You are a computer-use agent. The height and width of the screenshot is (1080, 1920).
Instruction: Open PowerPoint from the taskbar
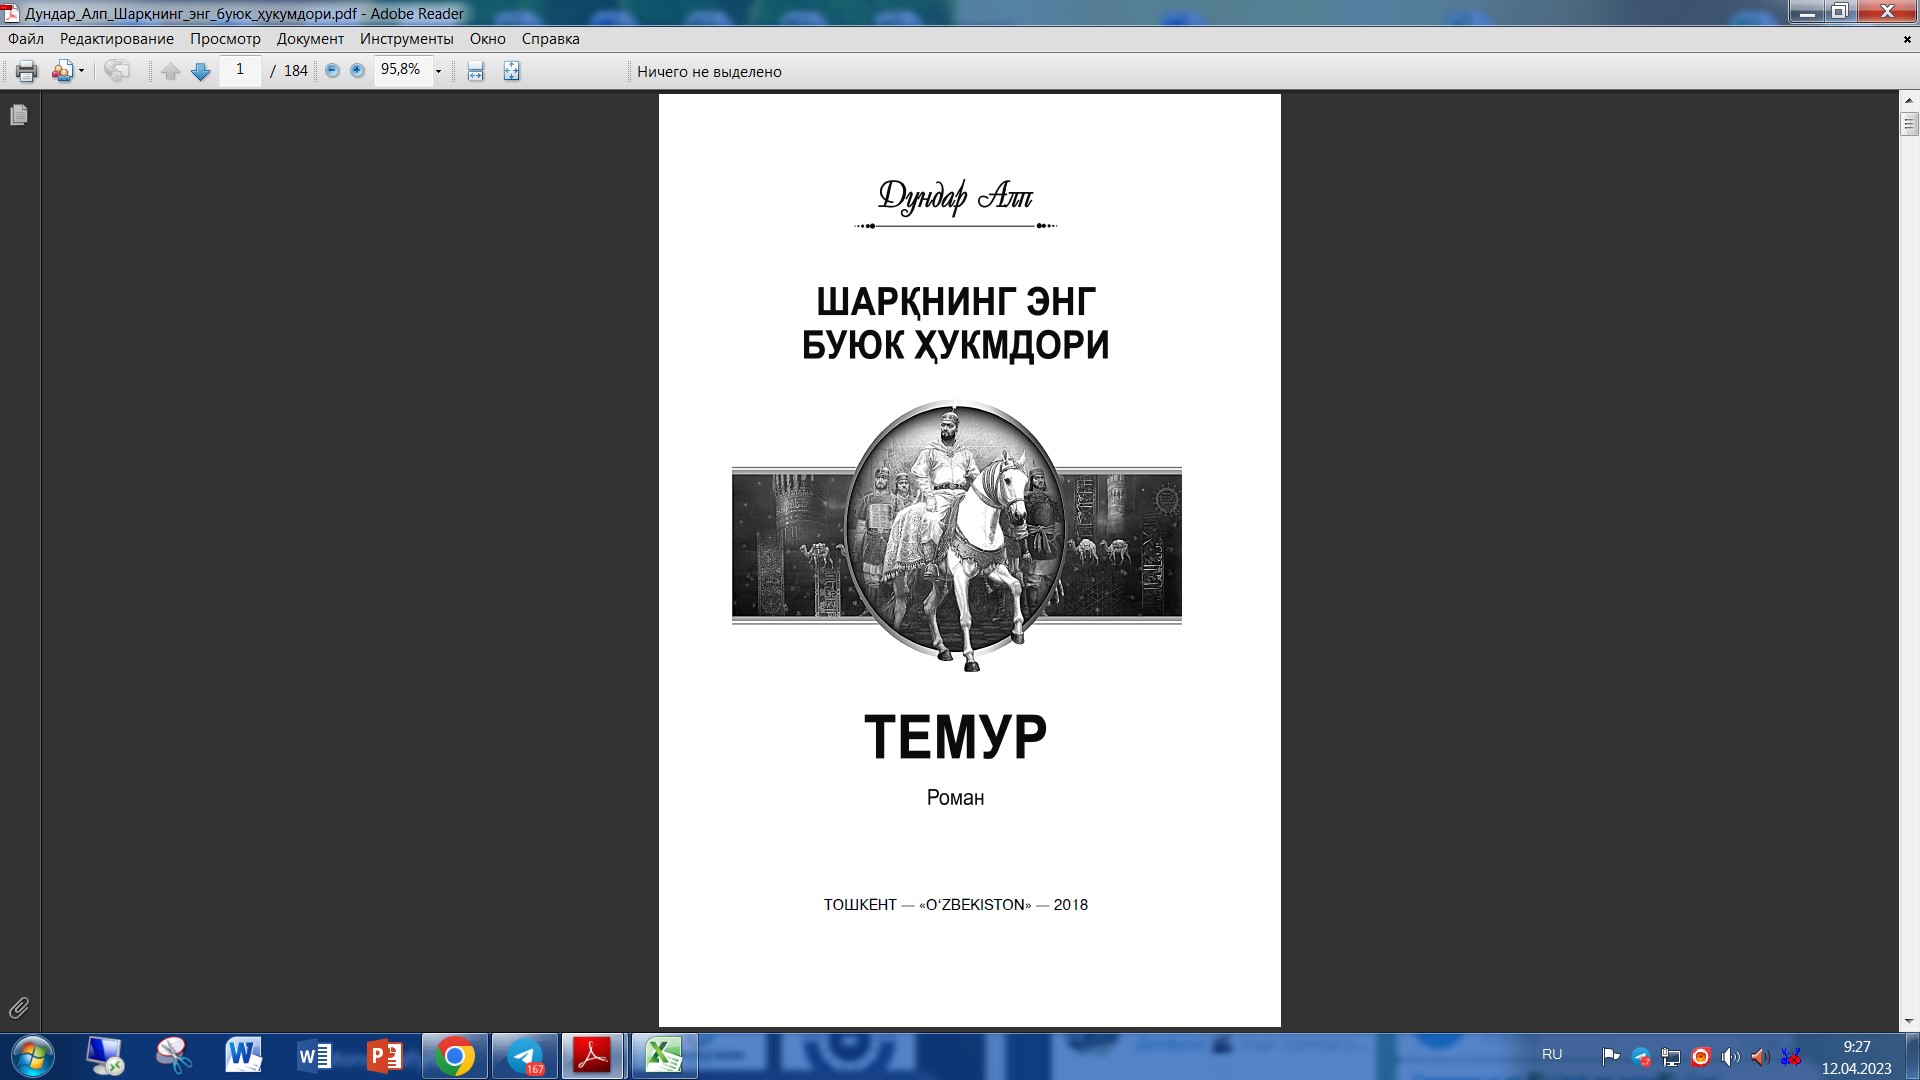tap(384, 1056)
